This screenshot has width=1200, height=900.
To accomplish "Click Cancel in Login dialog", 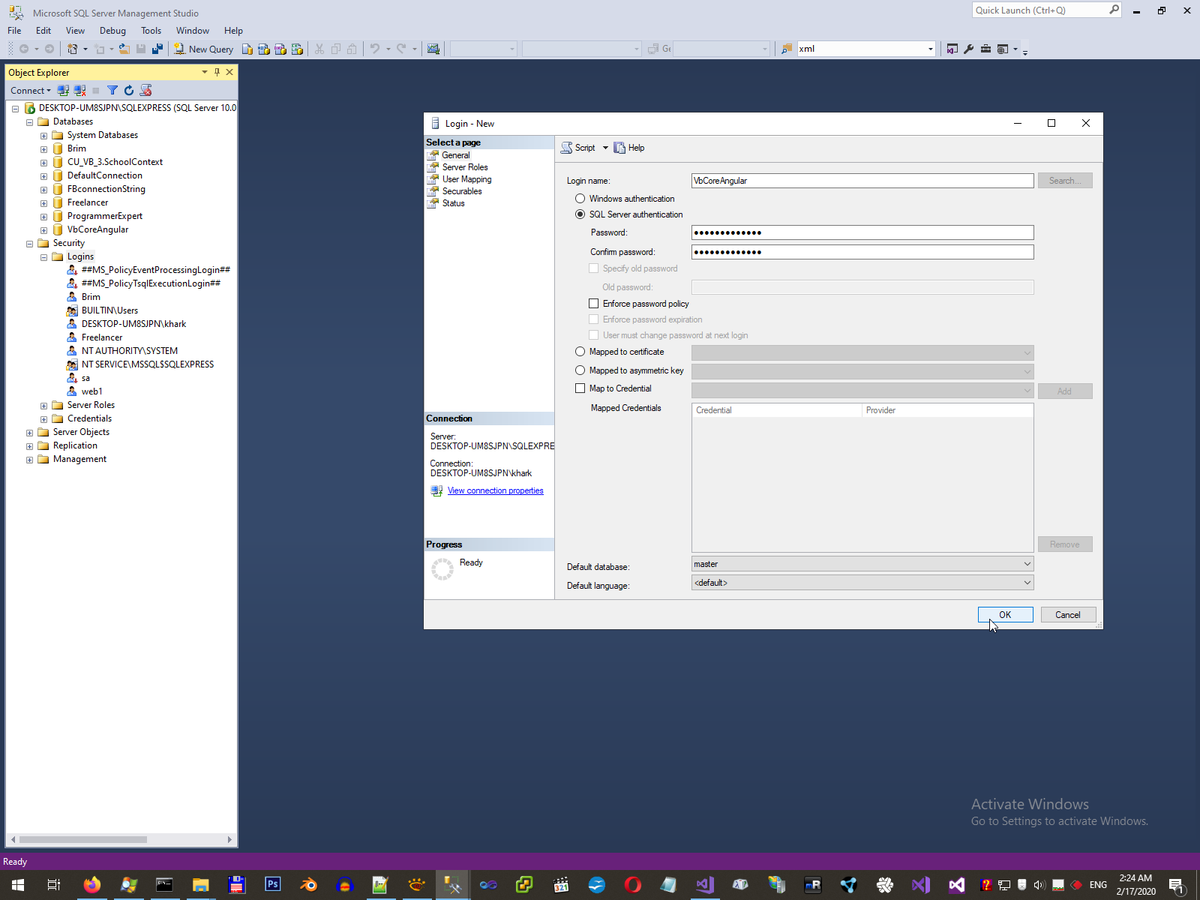I will tap(1068, 615).
